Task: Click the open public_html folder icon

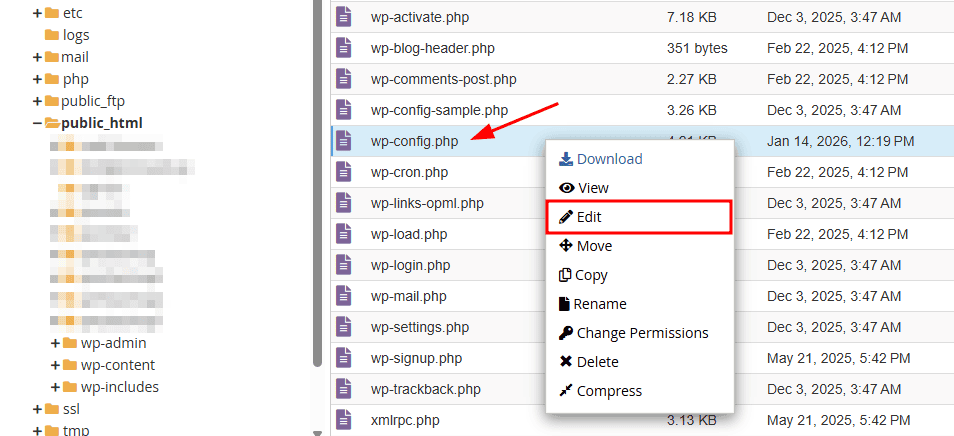Action: [x=52, y=123]
